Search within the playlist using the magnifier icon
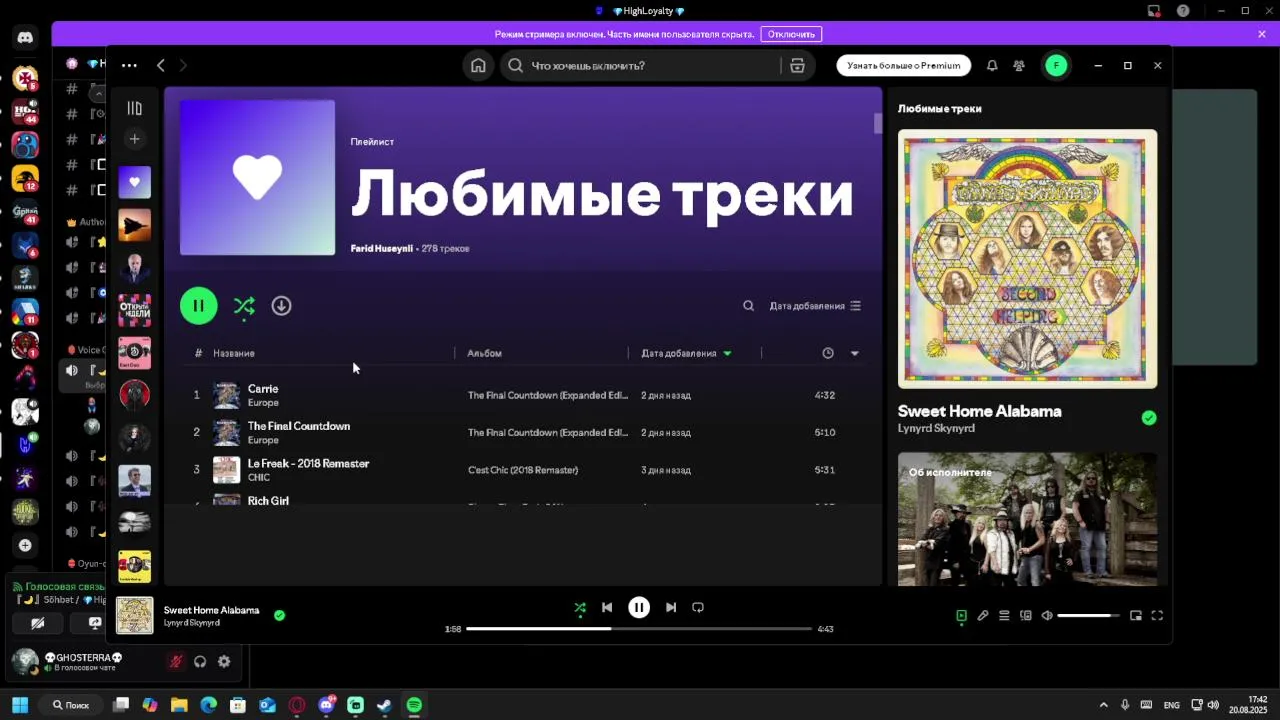This screenshot has height=720, width=1280. 748,306
